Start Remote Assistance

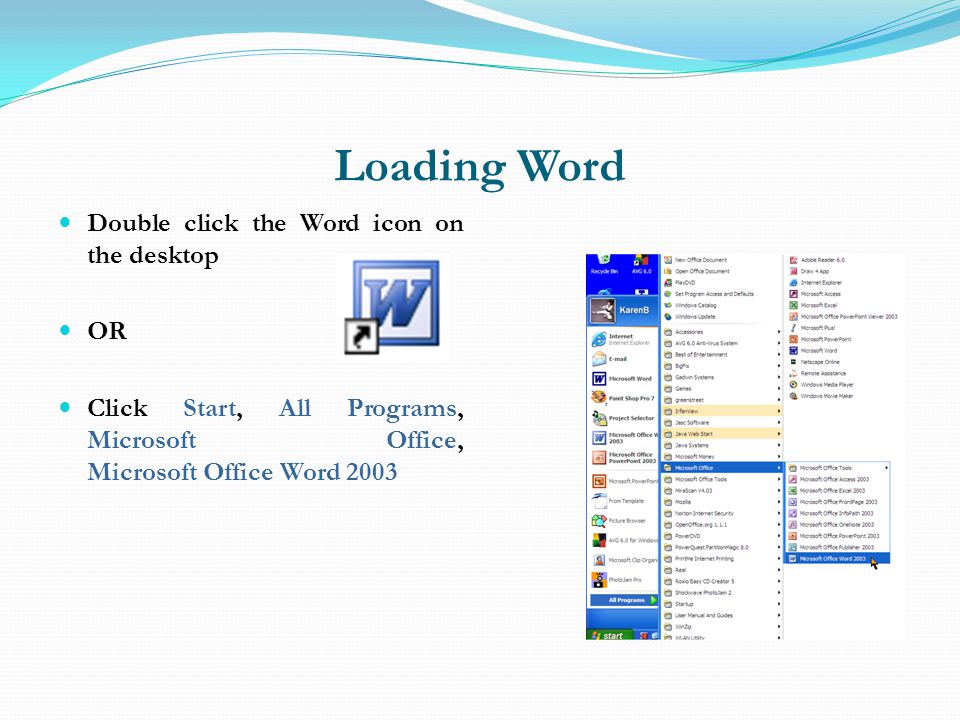(818, 373)
